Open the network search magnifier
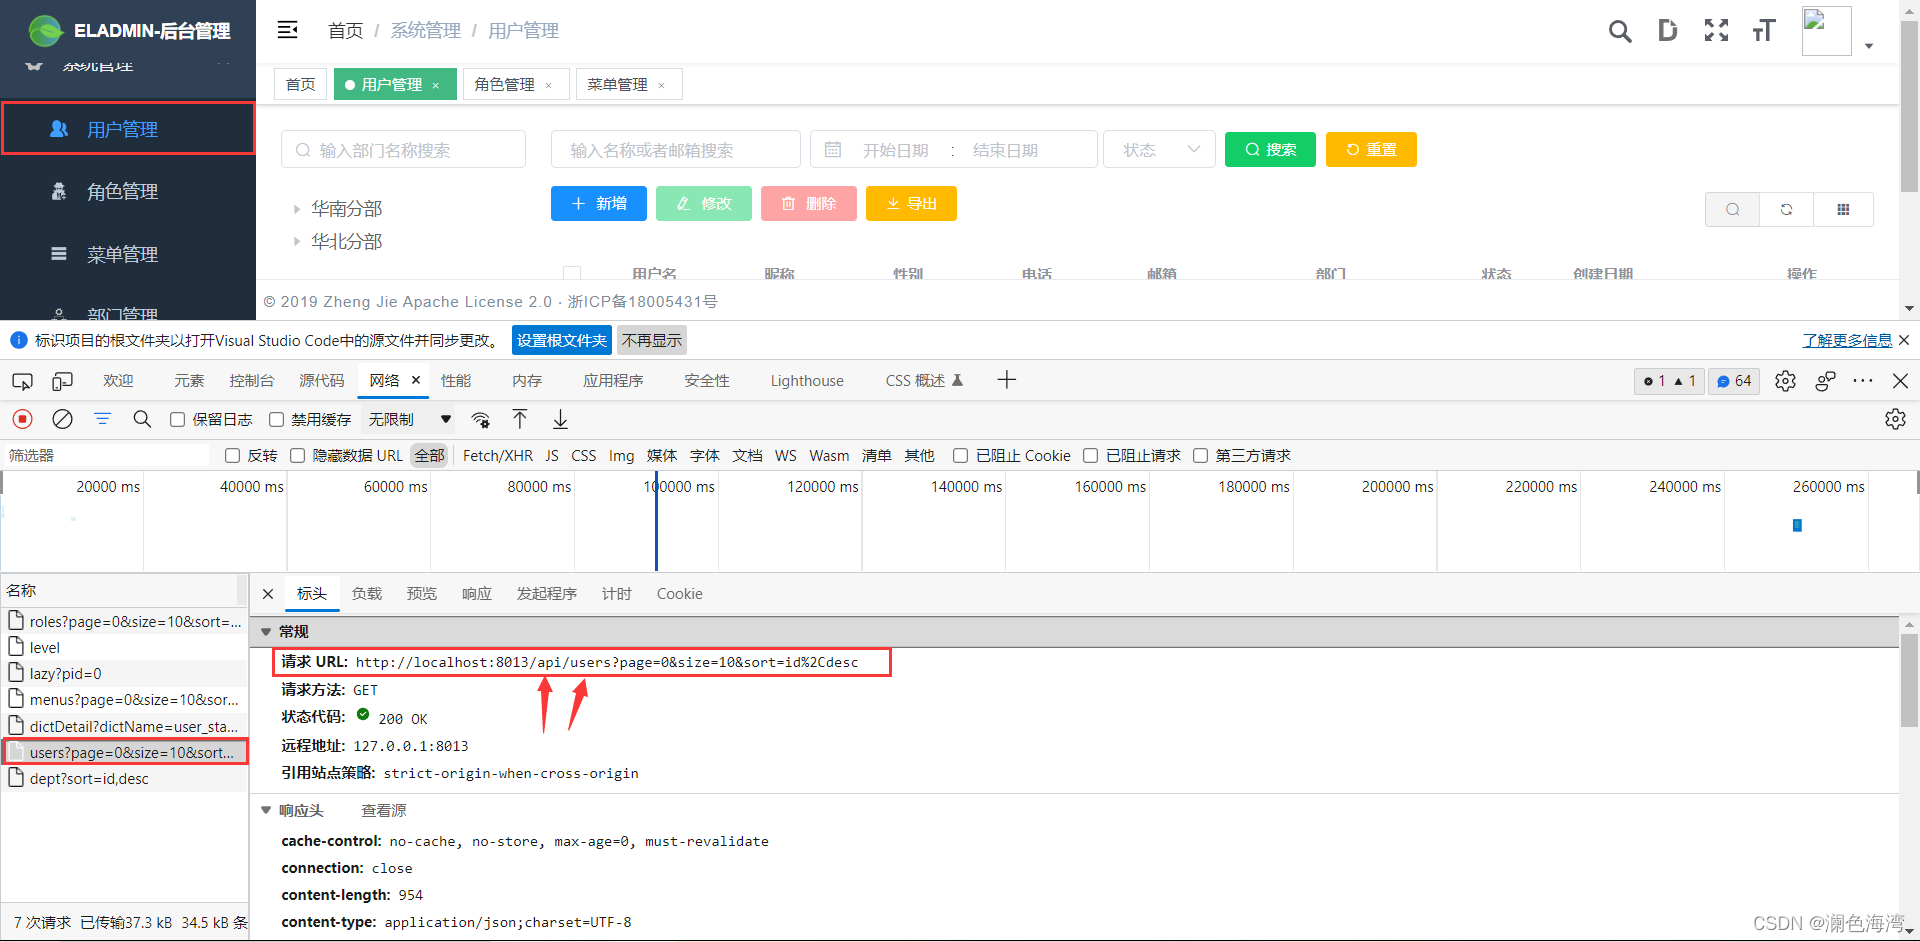The height and width of the screenshot is (942, 1920). coord(142,419)
